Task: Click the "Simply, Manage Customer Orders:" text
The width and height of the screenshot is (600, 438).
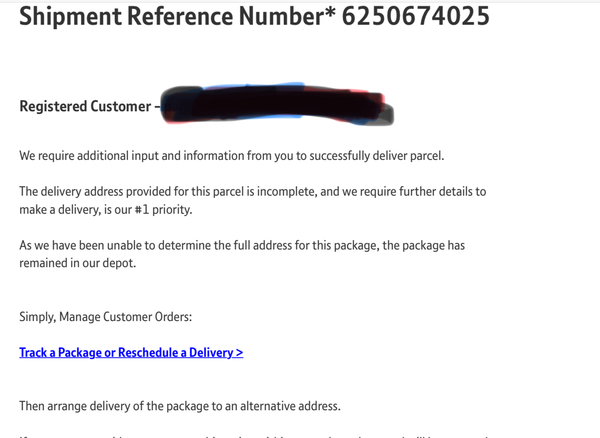Action: point(105,317)
